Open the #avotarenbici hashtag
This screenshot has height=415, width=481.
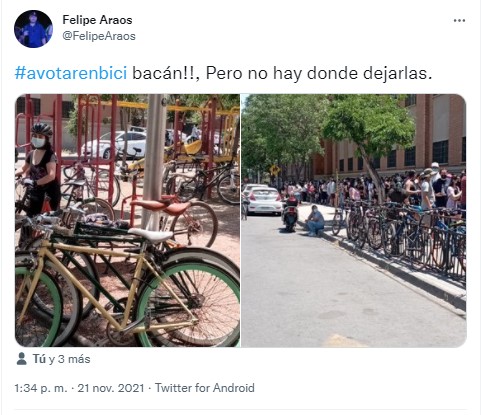(71, 73)
